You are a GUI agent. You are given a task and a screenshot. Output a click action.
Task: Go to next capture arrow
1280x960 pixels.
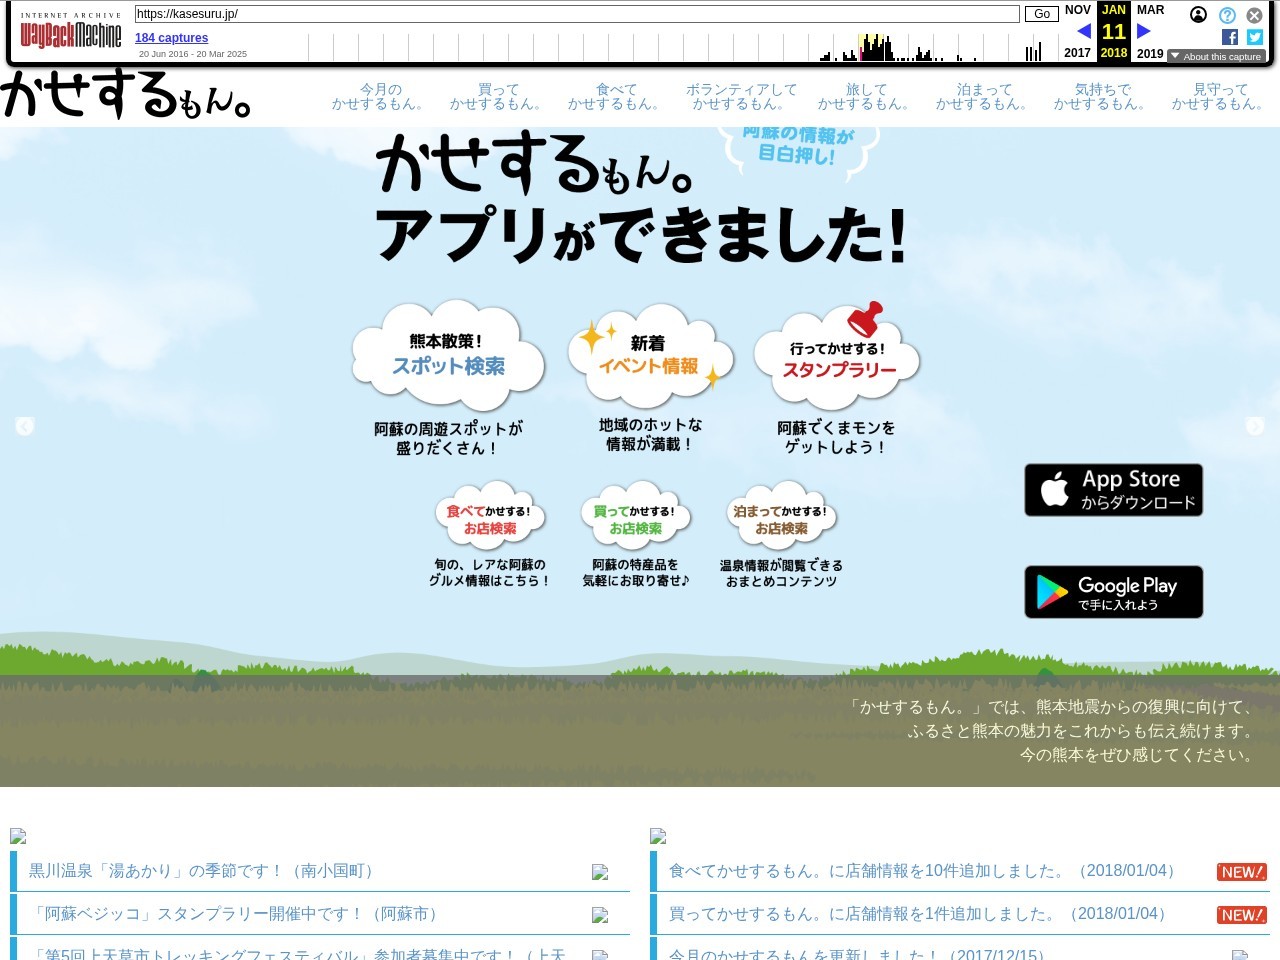point(1144,31)
